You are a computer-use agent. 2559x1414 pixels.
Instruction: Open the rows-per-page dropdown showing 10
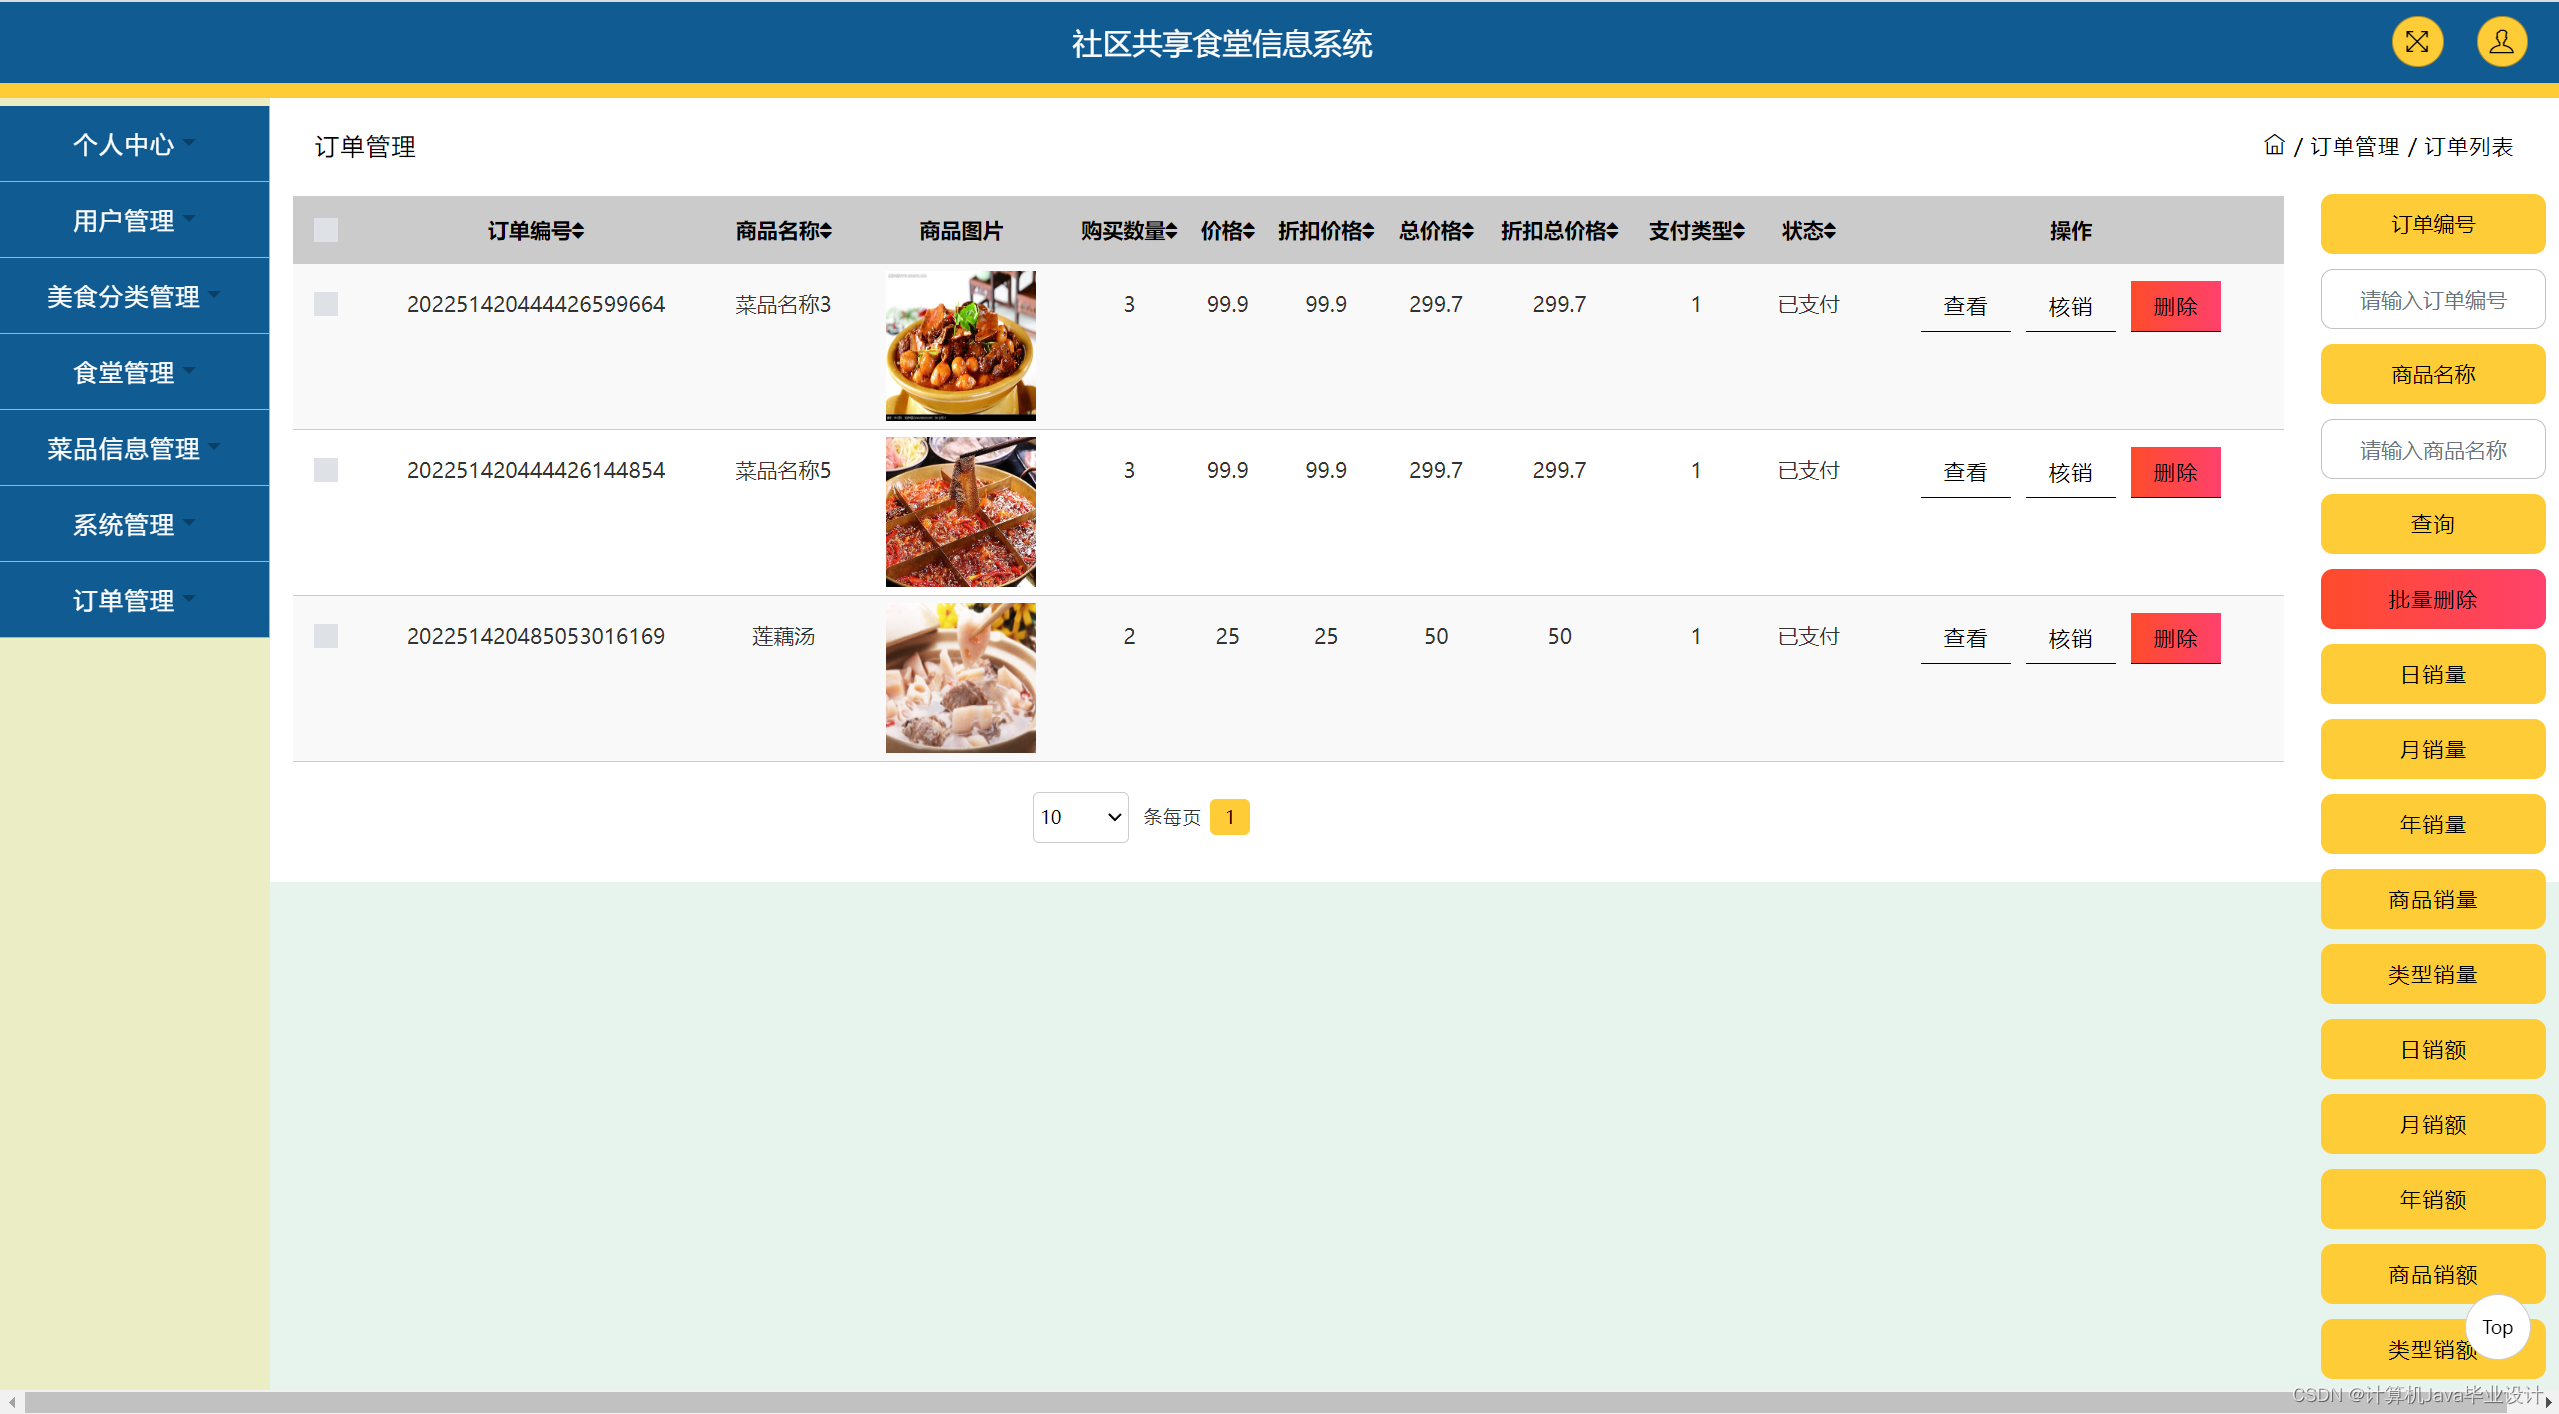1080,817
